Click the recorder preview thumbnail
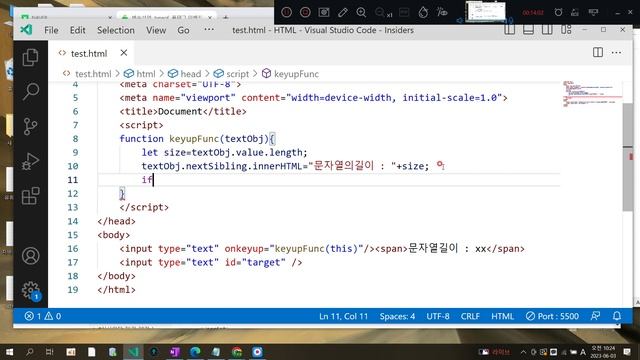 point(486,11)
